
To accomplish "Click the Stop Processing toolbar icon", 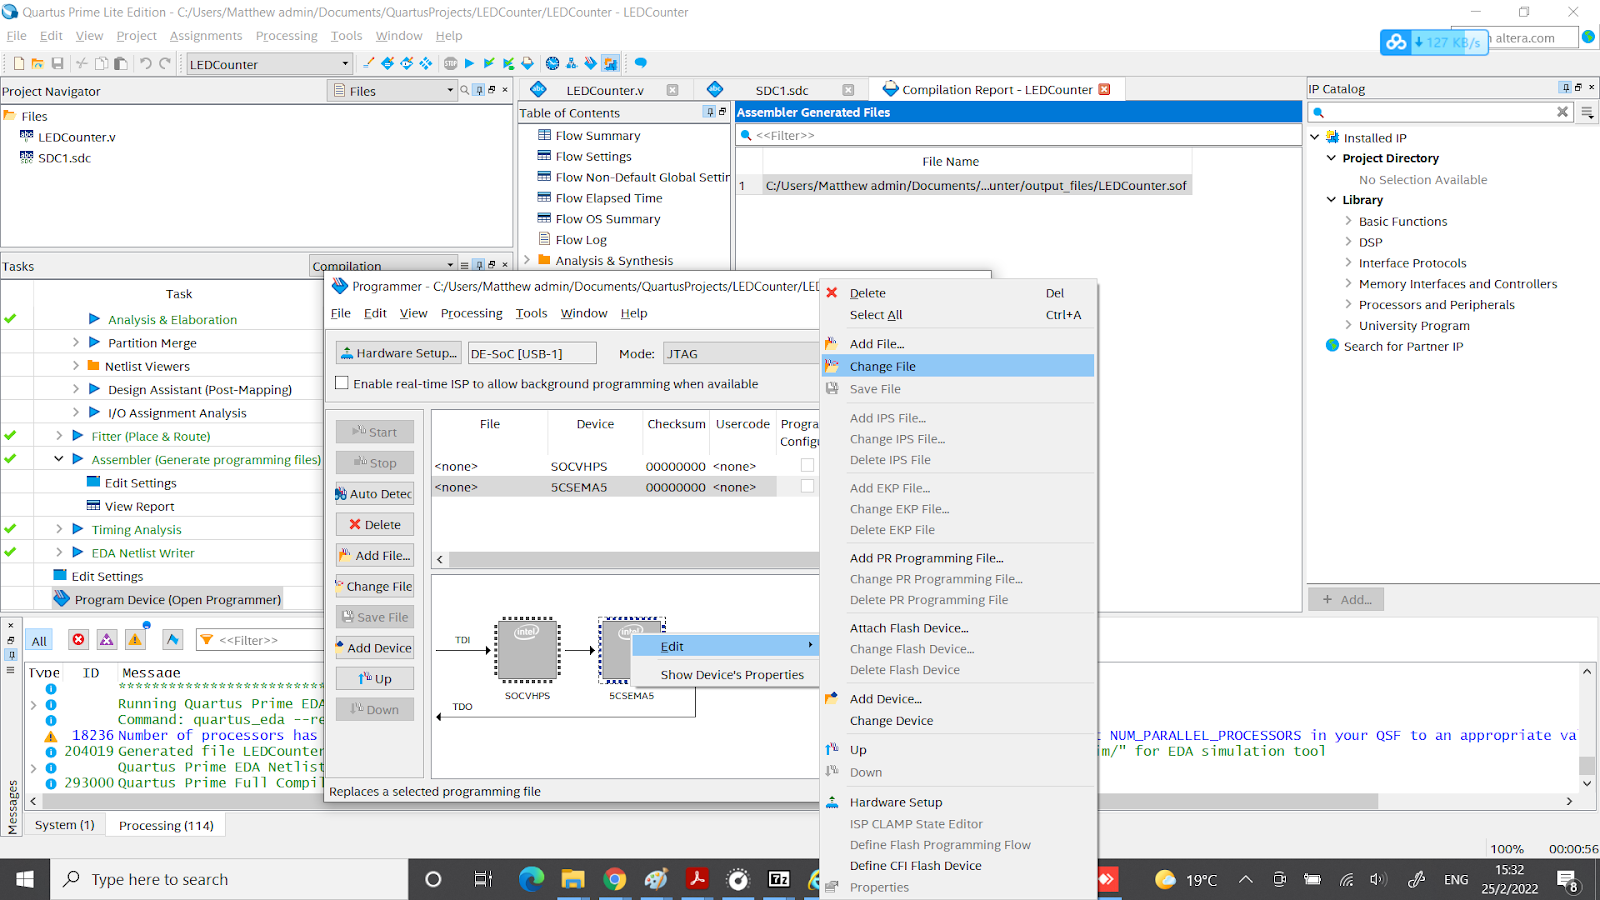I will click(450, 63).
